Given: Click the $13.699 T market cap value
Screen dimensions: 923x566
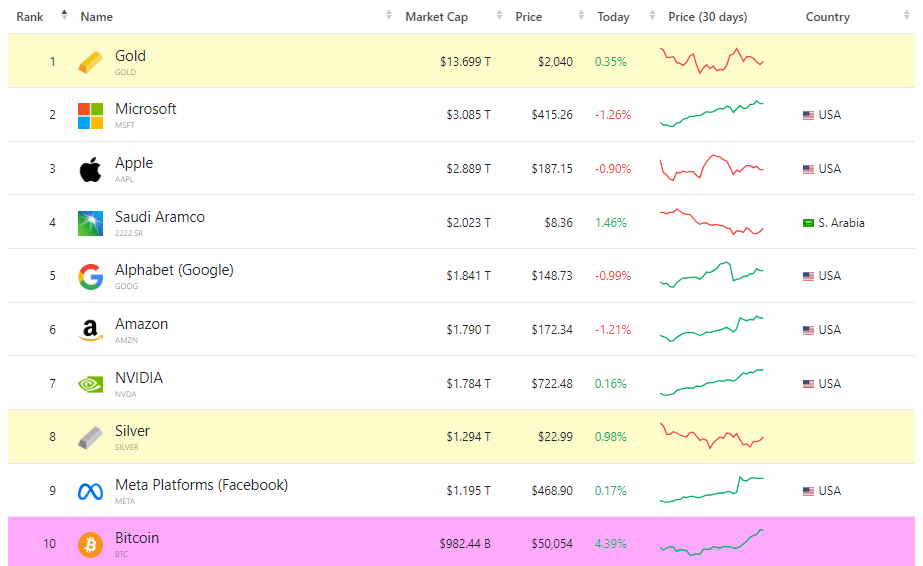Looking at the screenshot, I should (465, 62).
